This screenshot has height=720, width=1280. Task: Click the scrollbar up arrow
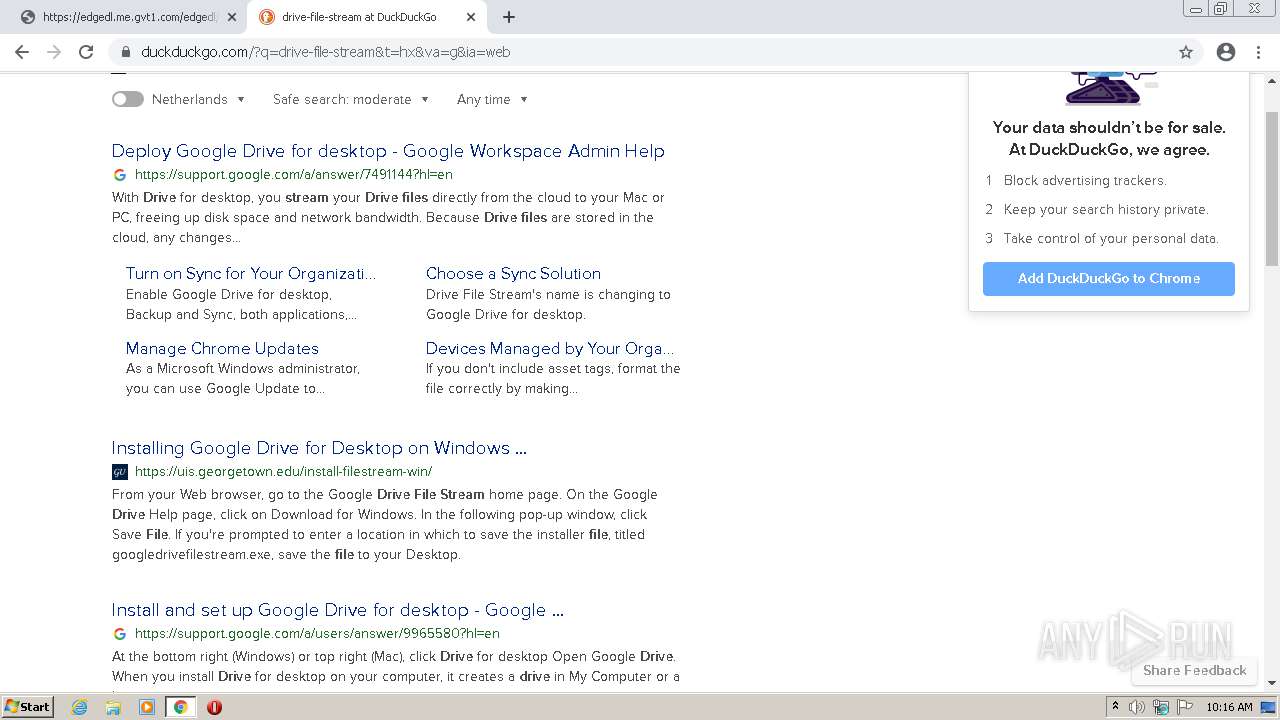pyautogui.click(x=1272, y=80)
